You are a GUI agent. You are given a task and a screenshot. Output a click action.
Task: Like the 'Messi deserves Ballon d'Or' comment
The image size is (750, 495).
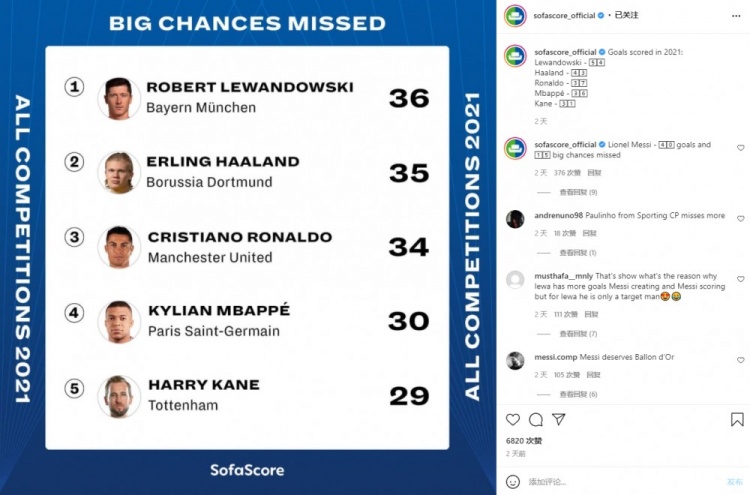point(741,360)
